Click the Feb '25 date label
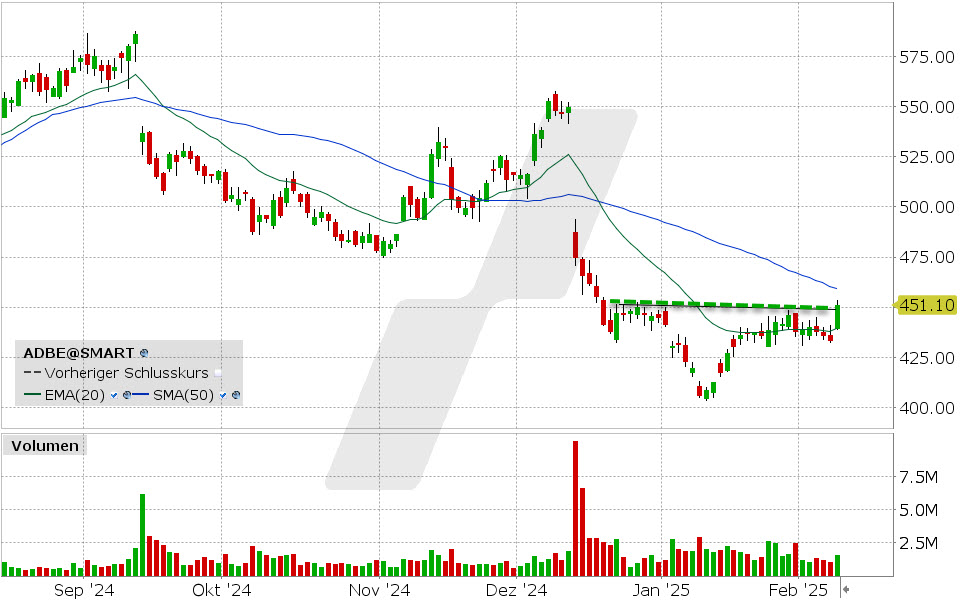 coord(798,590)
